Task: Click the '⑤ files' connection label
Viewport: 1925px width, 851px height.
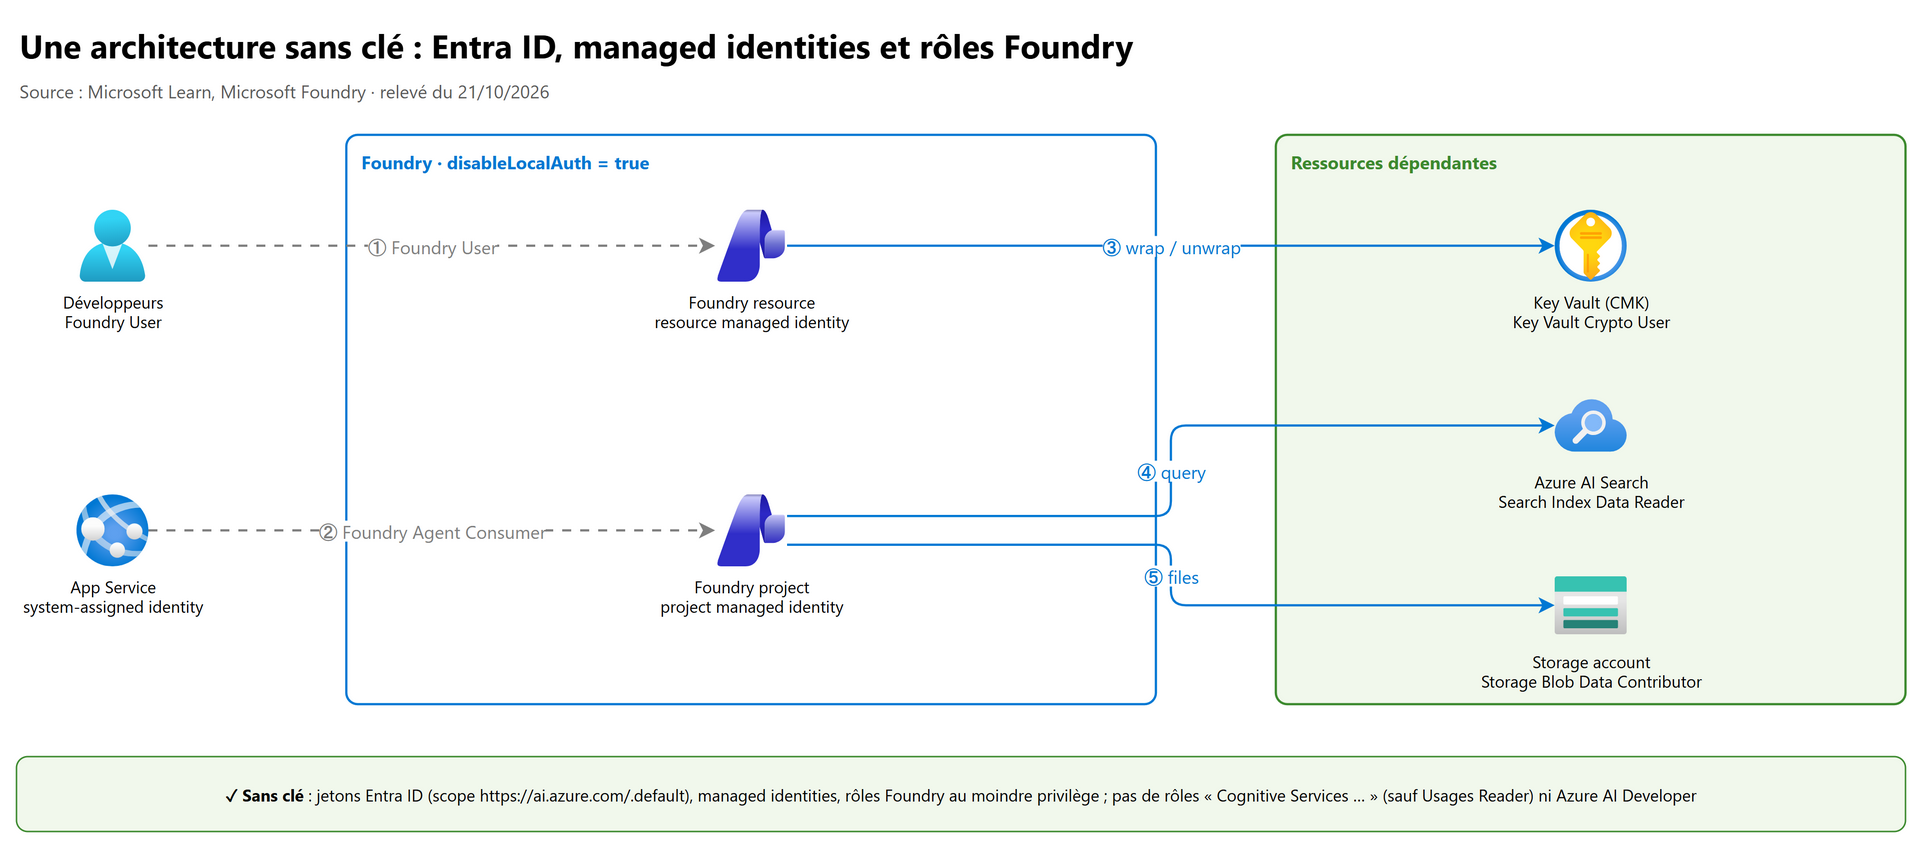Action: point(1171,578)
